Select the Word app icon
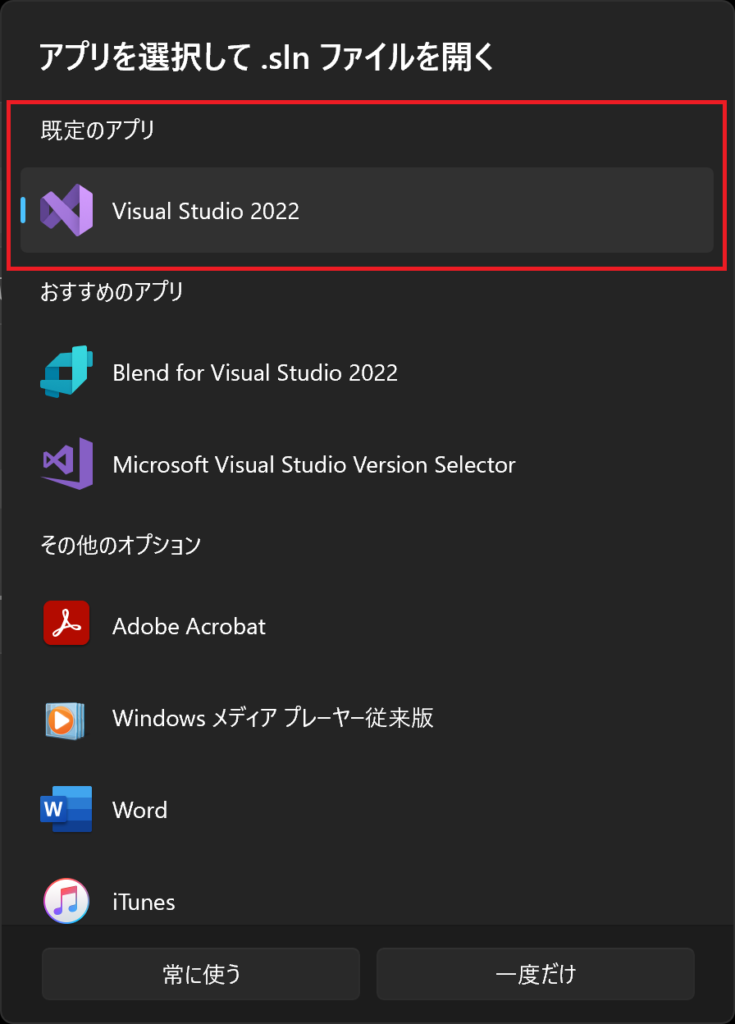The width and height of the screenshot is (735, 1024). 66,809
